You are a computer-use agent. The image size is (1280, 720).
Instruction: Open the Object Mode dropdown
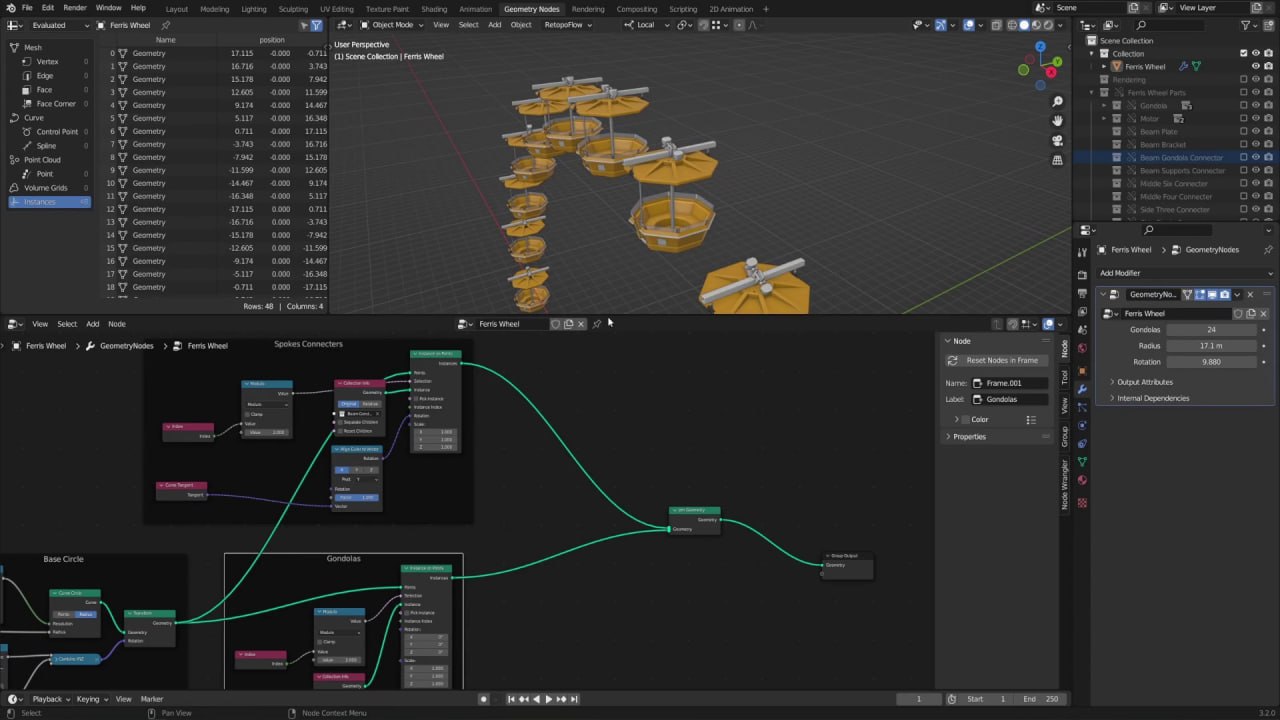(x=391, y=25)
